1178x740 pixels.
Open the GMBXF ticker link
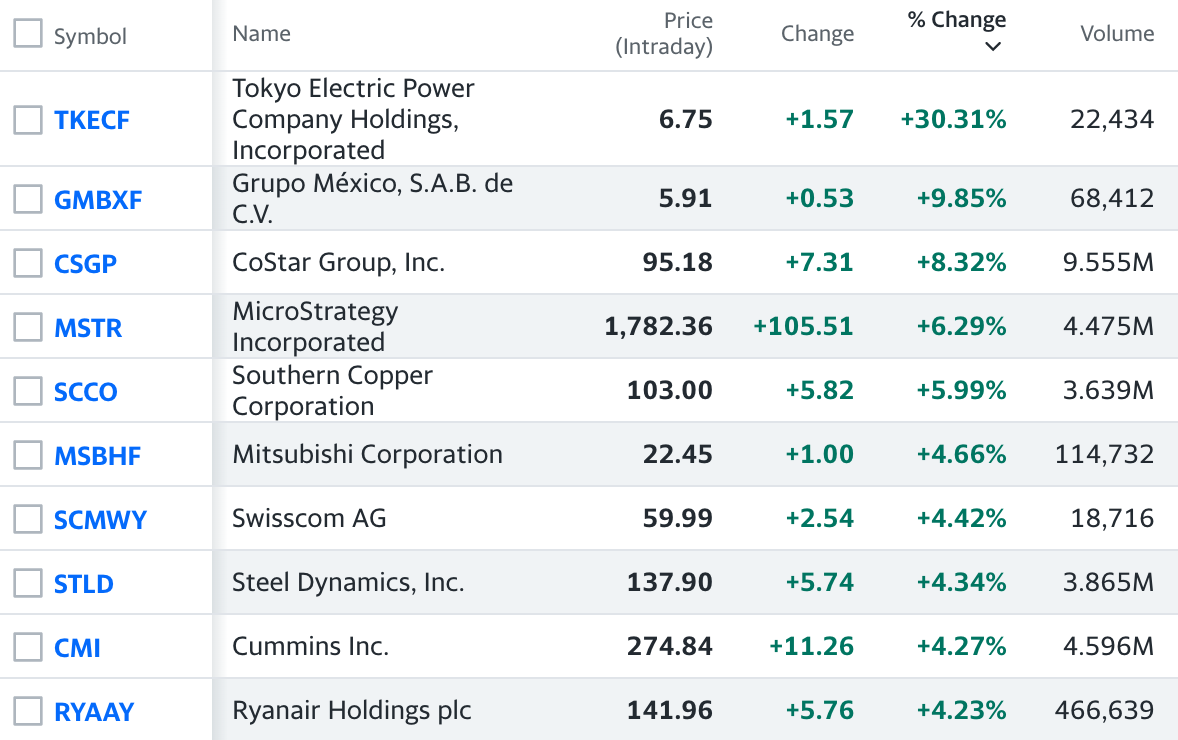(98, 200)
